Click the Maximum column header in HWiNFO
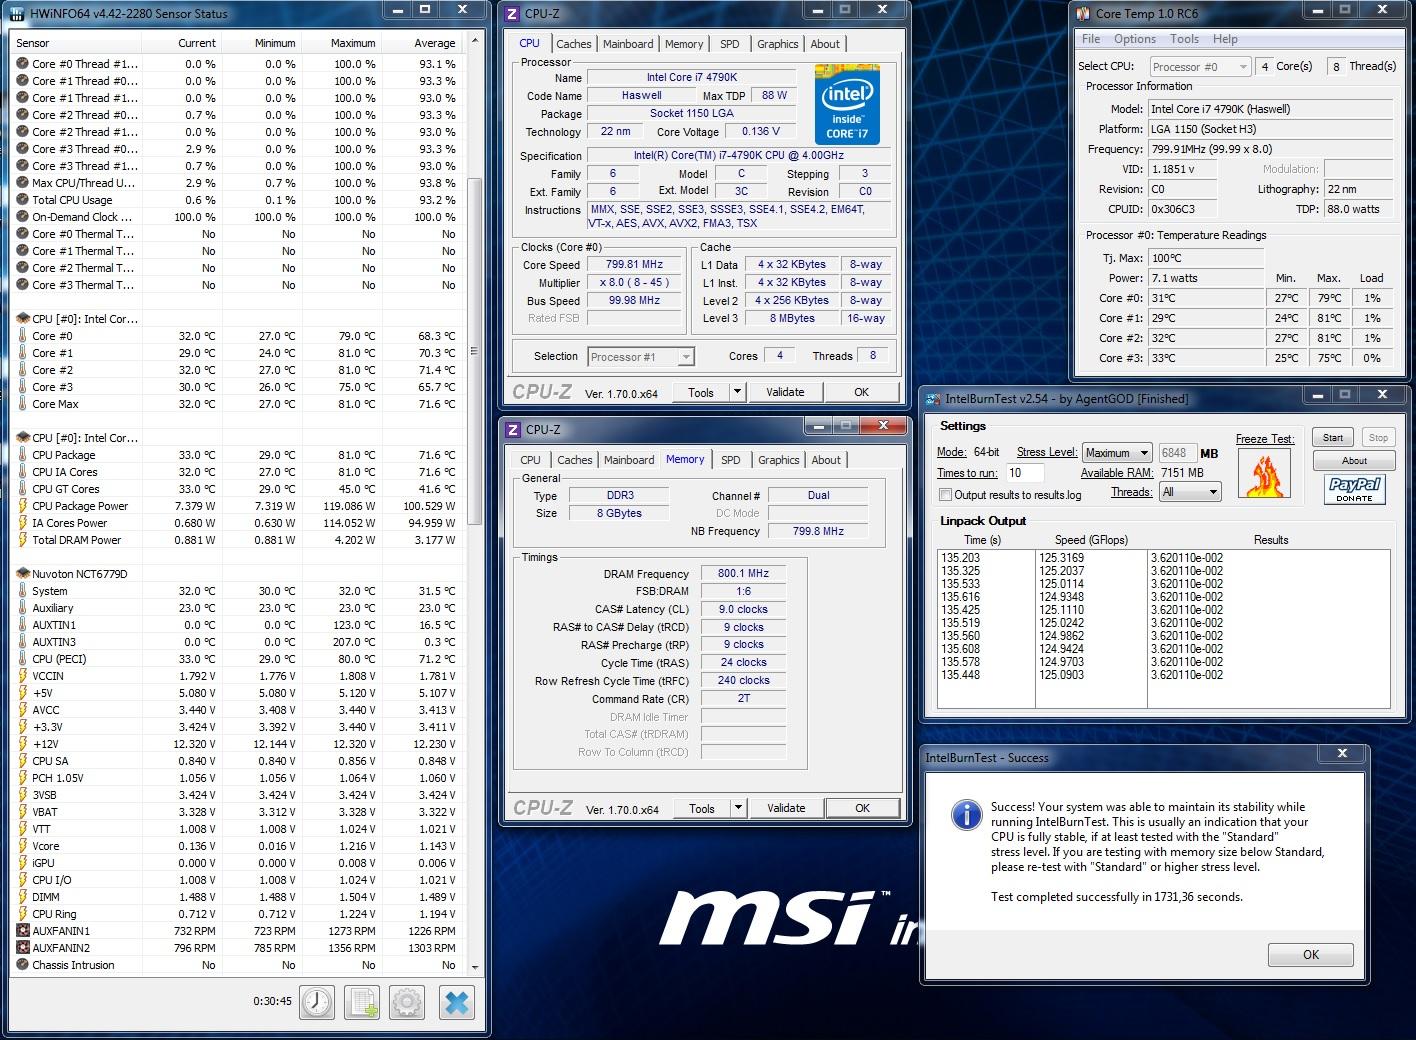Screen dimensions: 1416x1040 click(x=342, y=43)
